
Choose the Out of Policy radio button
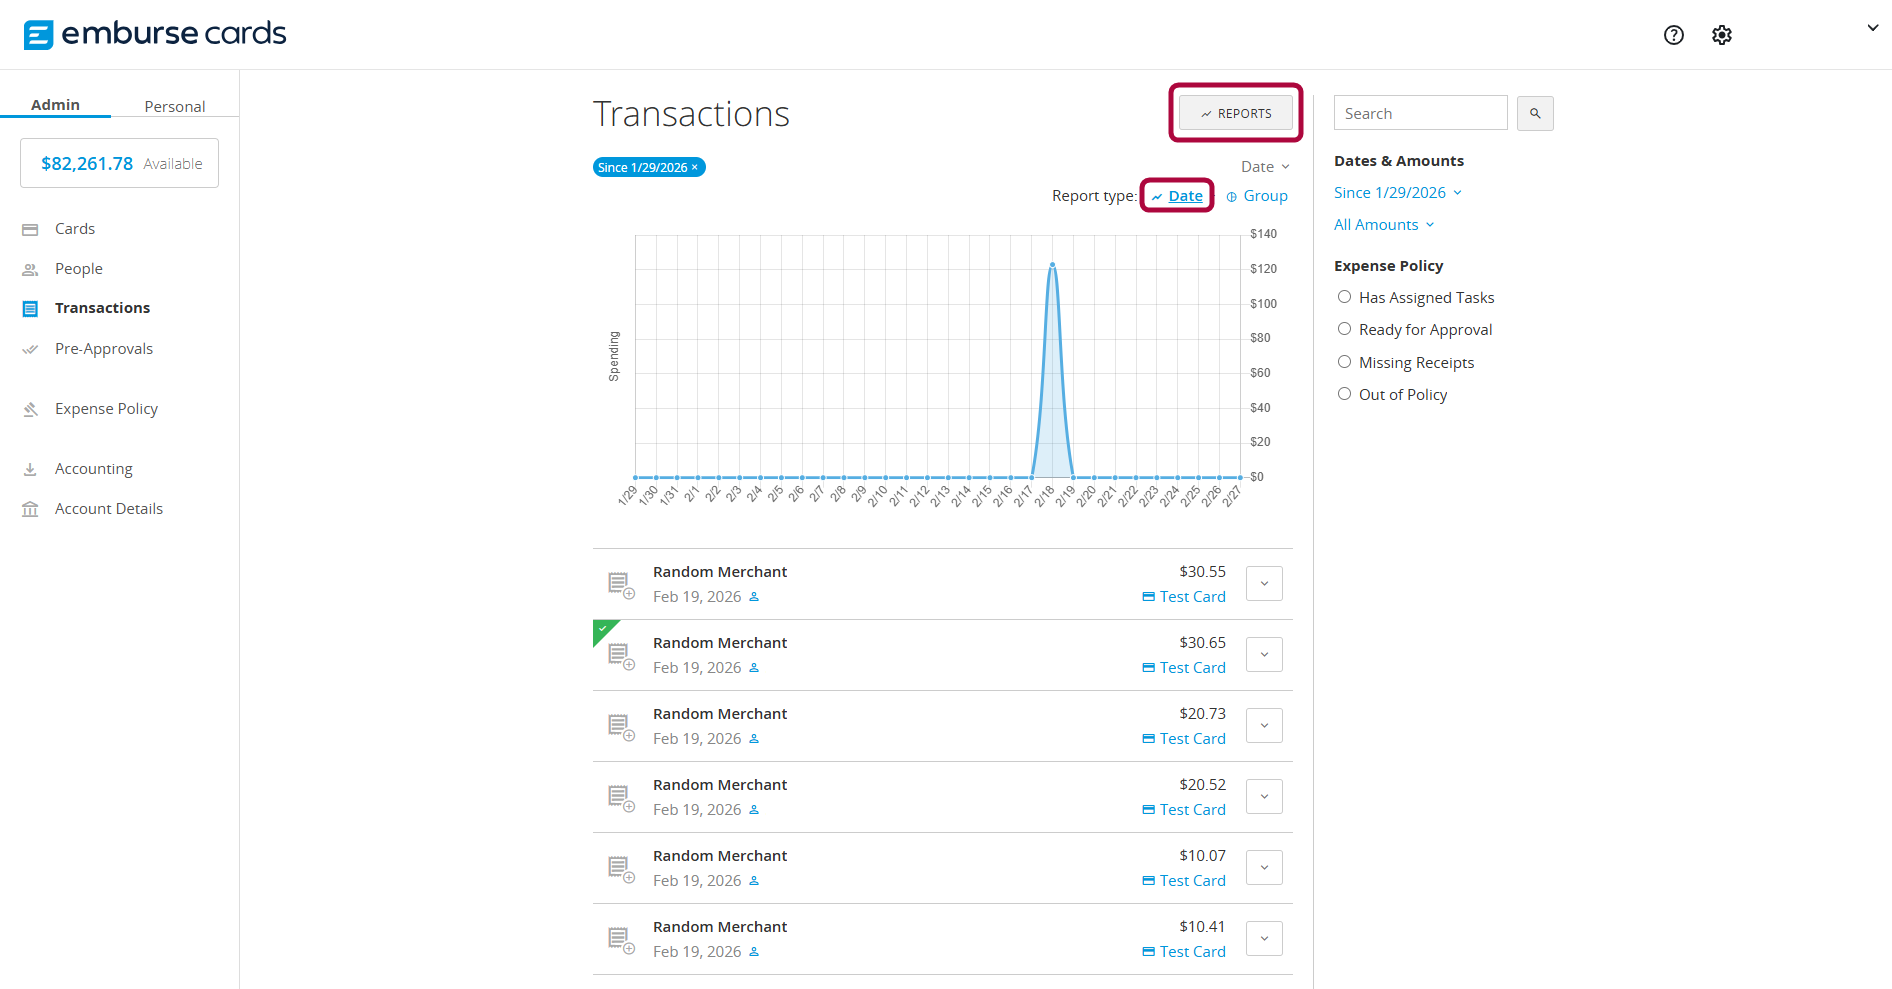pos(1344,394)
